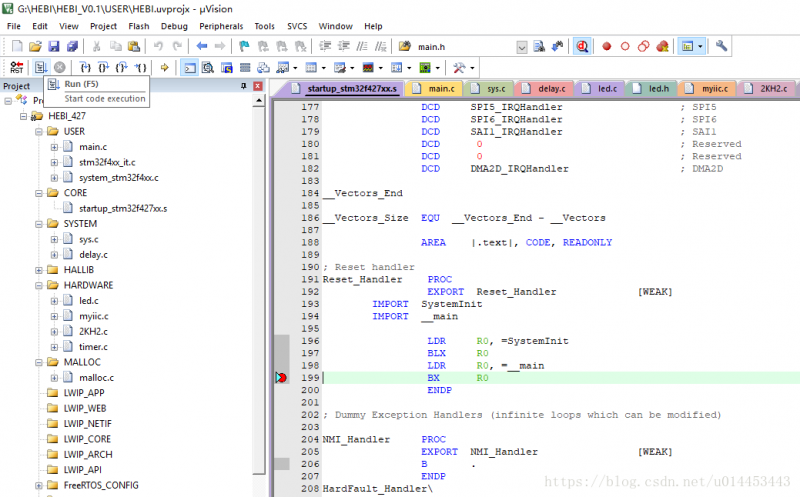The width and height of the screenshot is (800, 497).
Task: Pin the Project panel
Action: pyautogui.click(x=244, y=87)
